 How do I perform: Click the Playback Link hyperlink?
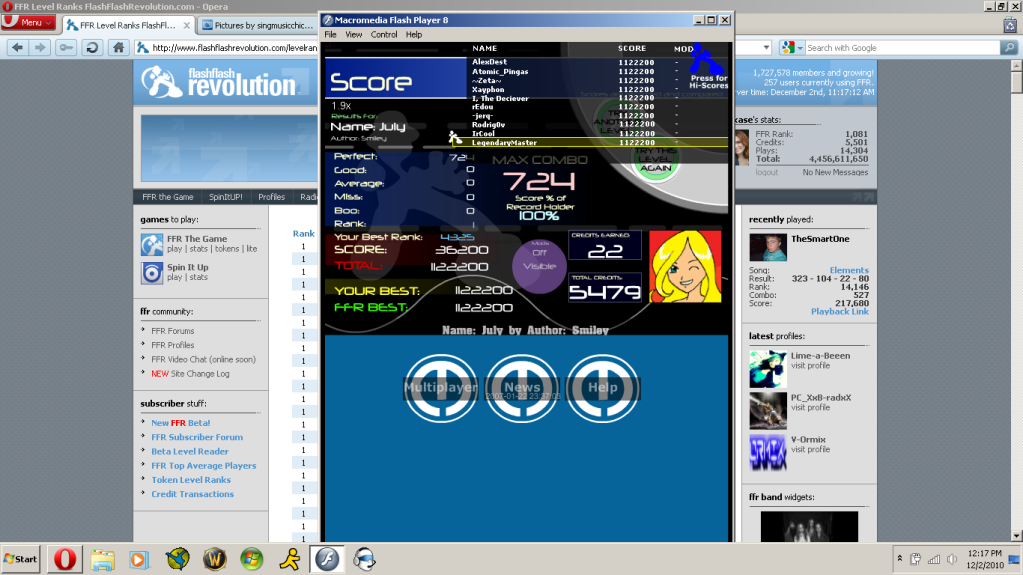tap(839, 312)
